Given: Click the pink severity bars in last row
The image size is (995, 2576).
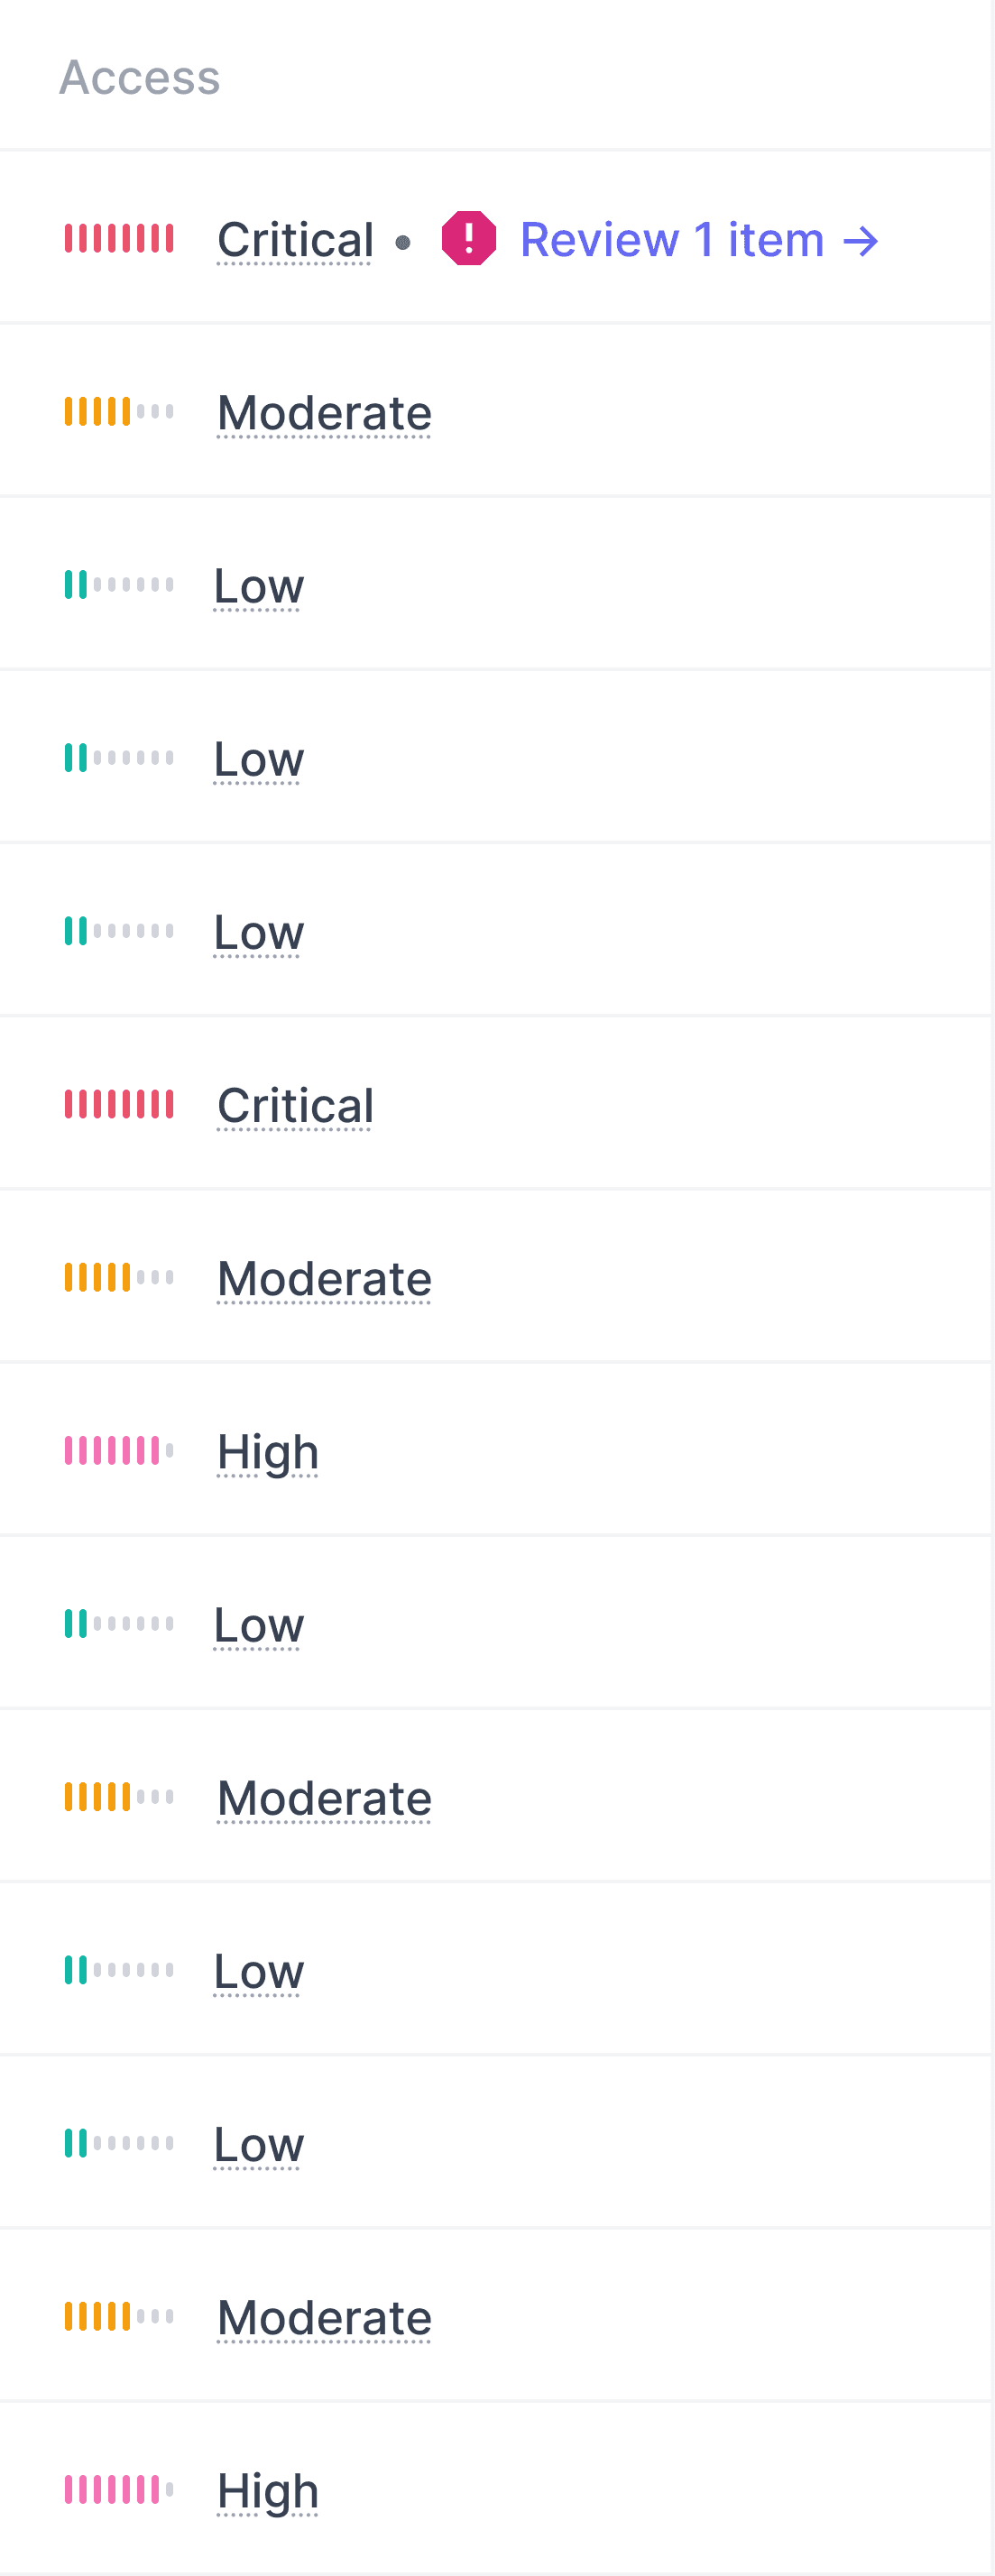Looking at the screenshot, I should pos(119,2490).
